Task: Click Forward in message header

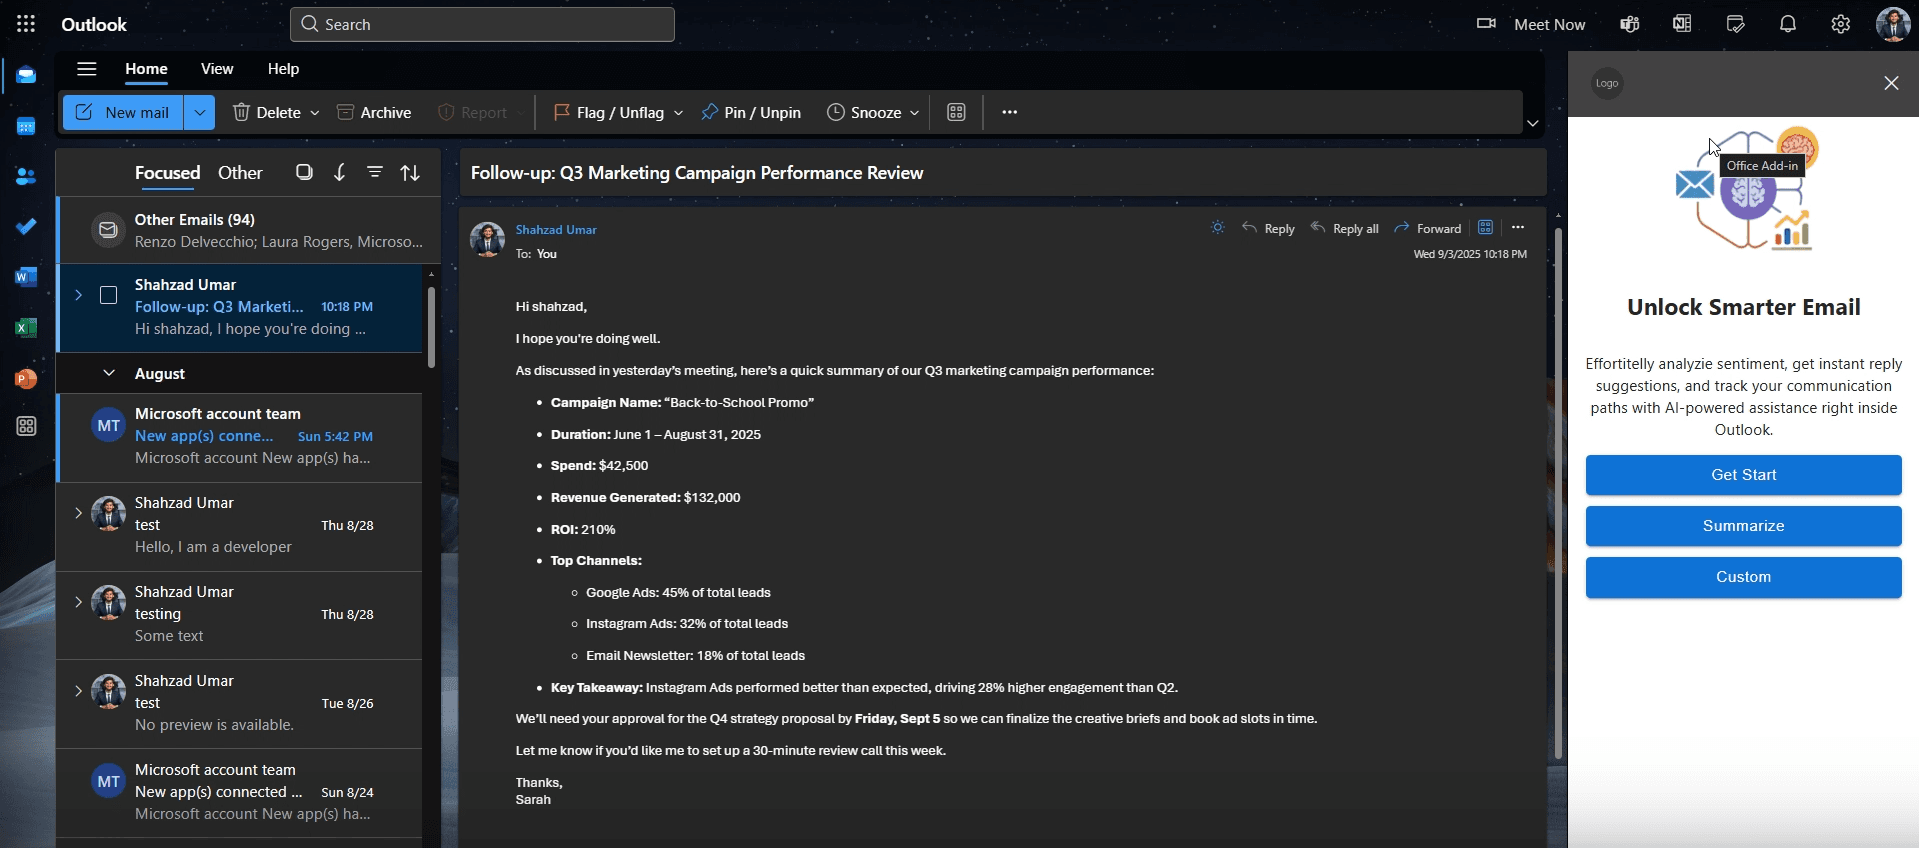Action: coord(1427,228)
